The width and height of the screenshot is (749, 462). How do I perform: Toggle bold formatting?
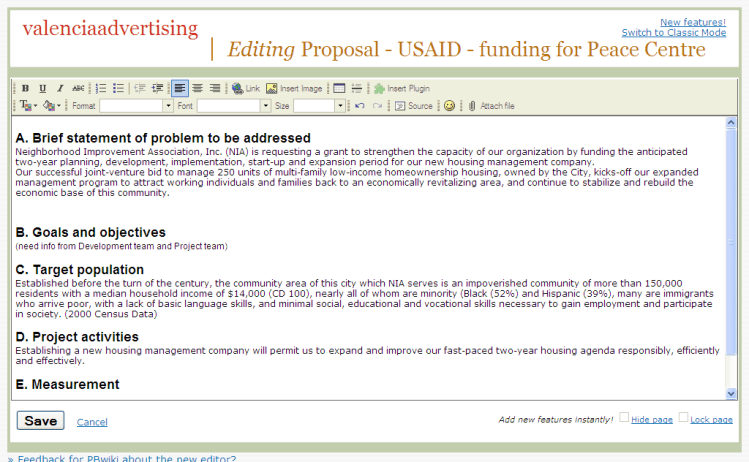point(25,88)
